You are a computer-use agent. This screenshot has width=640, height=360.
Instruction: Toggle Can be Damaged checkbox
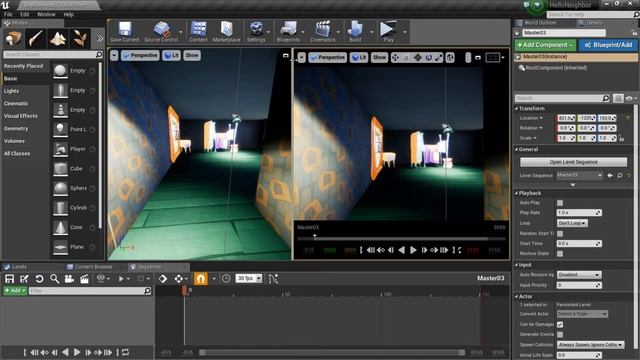560,324
